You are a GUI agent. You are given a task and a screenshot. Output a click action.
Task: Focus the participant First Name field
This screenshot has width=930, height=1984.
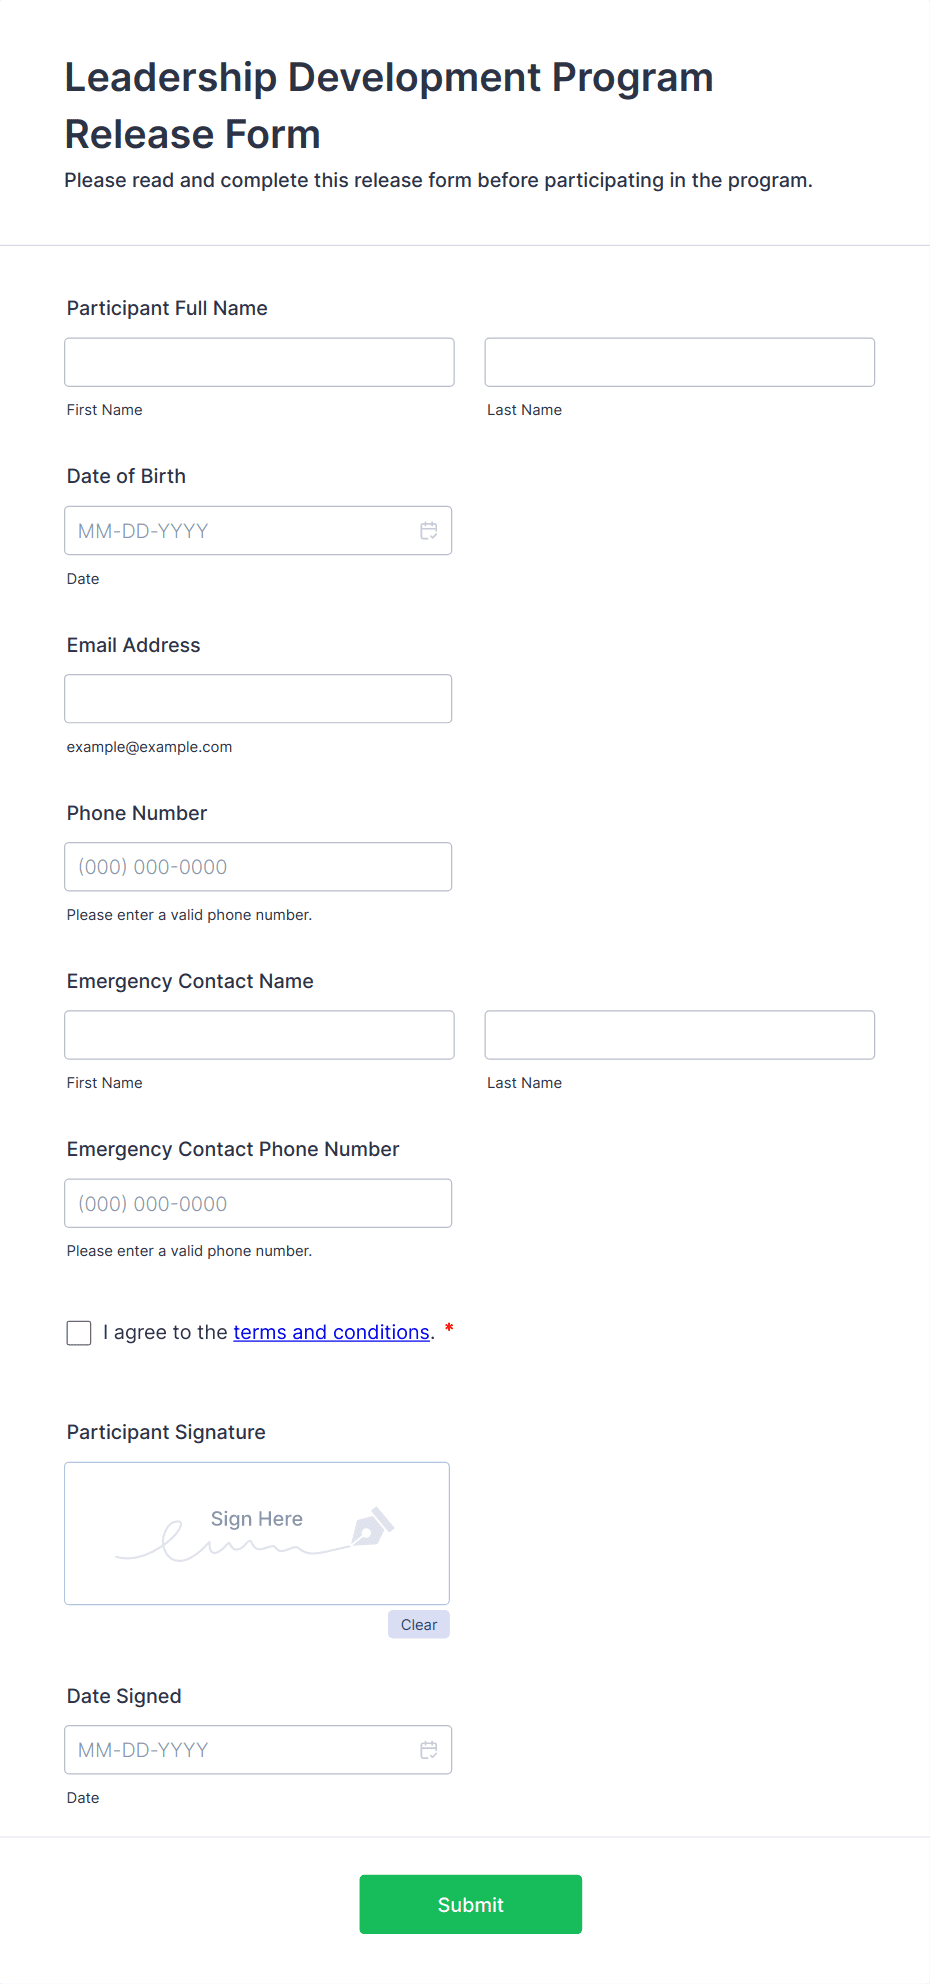[x=260, y=362]
